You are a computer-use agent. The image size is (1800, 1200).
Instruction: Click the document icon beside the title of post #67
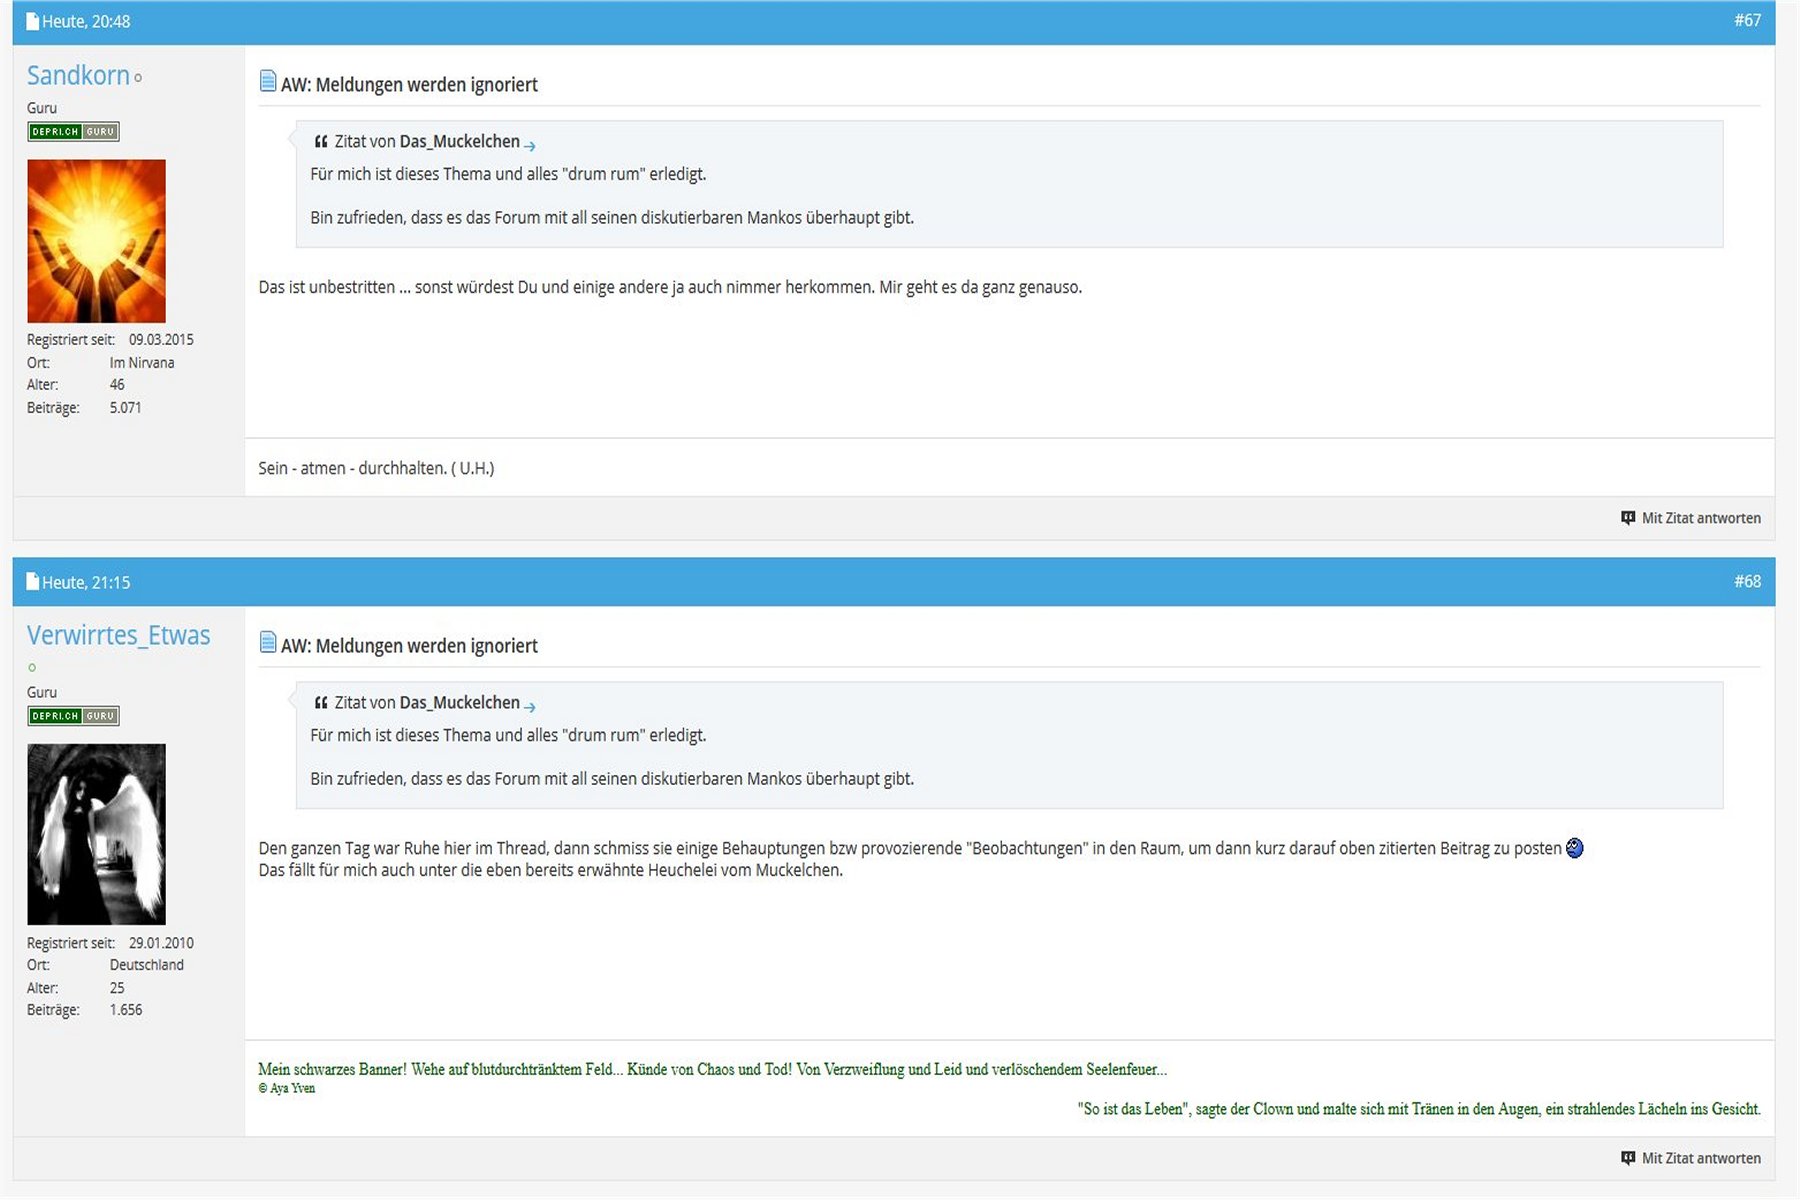click(268, 82)
